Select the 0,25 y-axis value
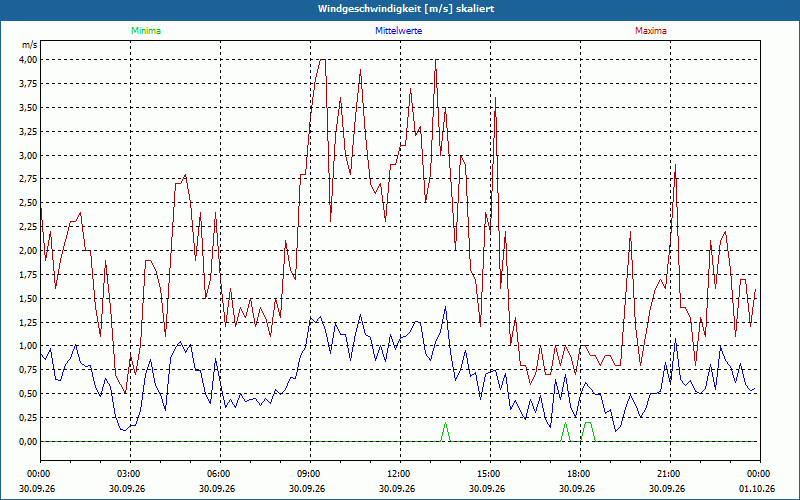800x500 pixels. [x=28, y=417]
